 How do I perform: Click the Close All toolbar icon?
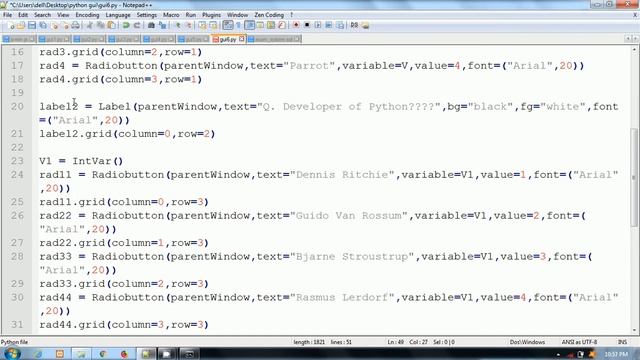tap(65, 25)
